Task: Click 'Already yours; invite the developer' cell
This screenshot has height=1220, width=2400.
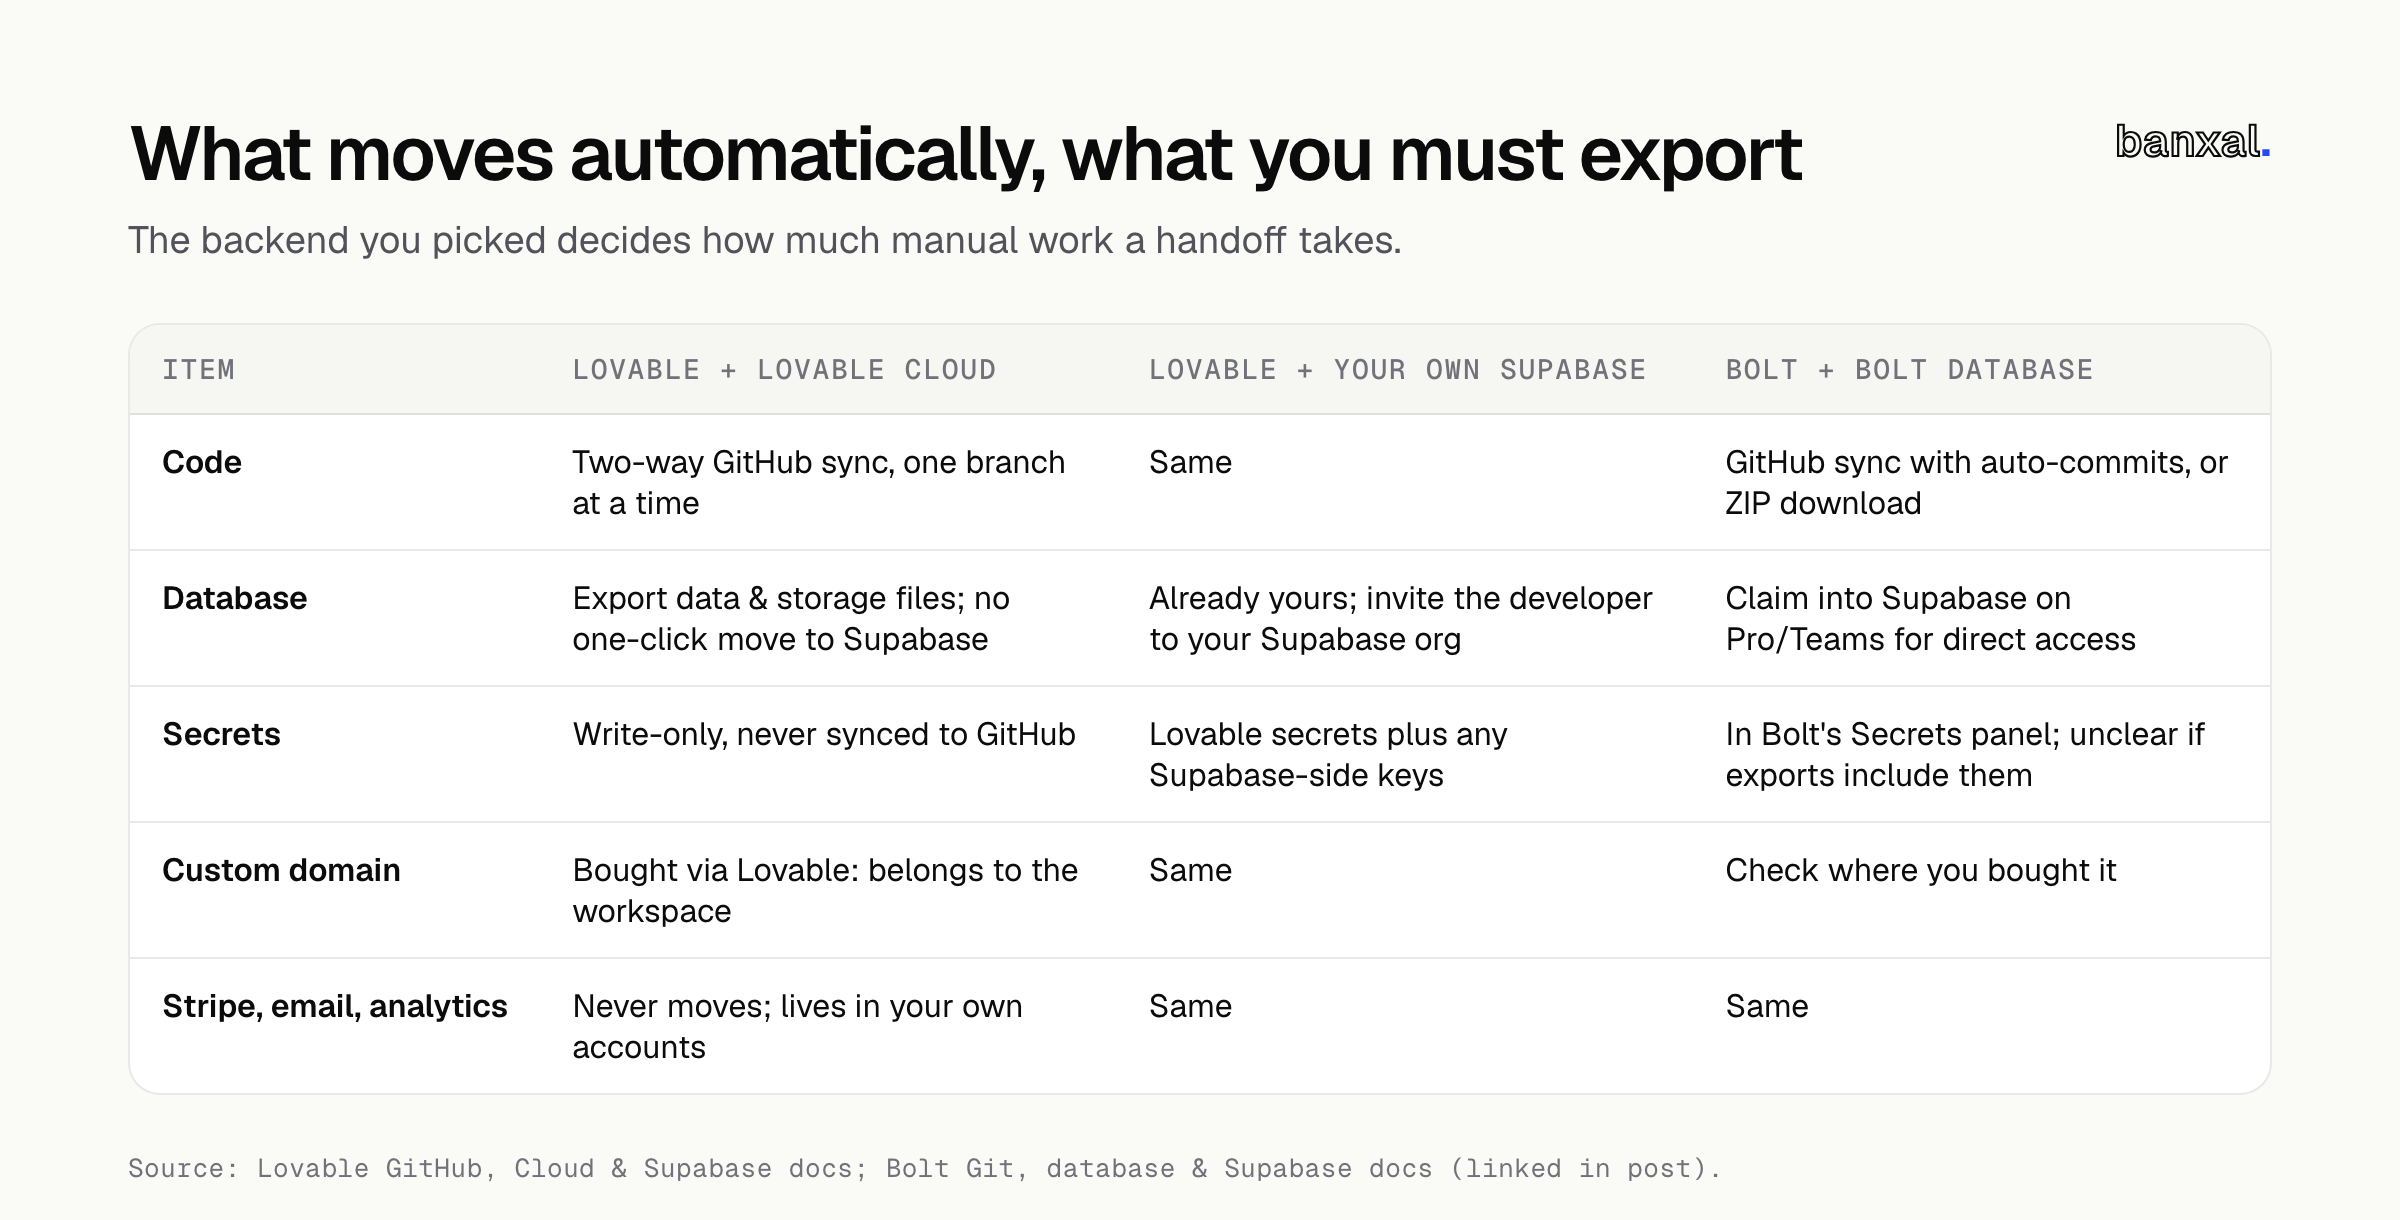Action: 1400,619
